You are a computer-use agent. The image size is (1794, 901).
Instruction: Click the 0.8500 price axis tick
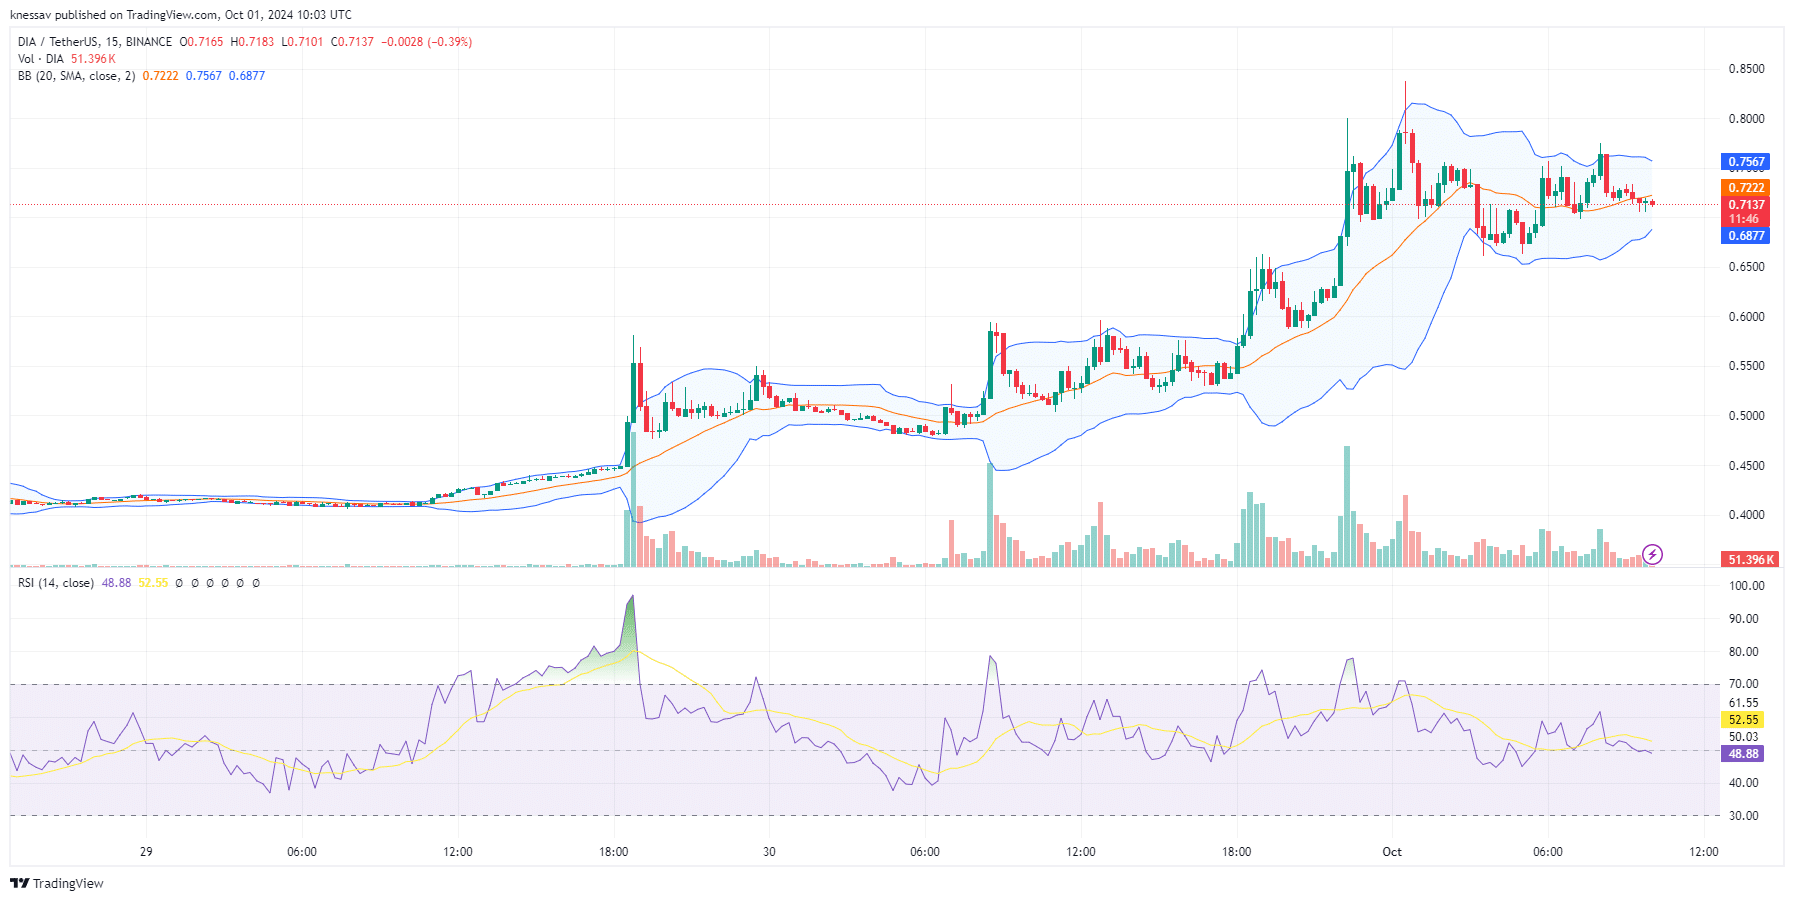[x=1746, y=69]
